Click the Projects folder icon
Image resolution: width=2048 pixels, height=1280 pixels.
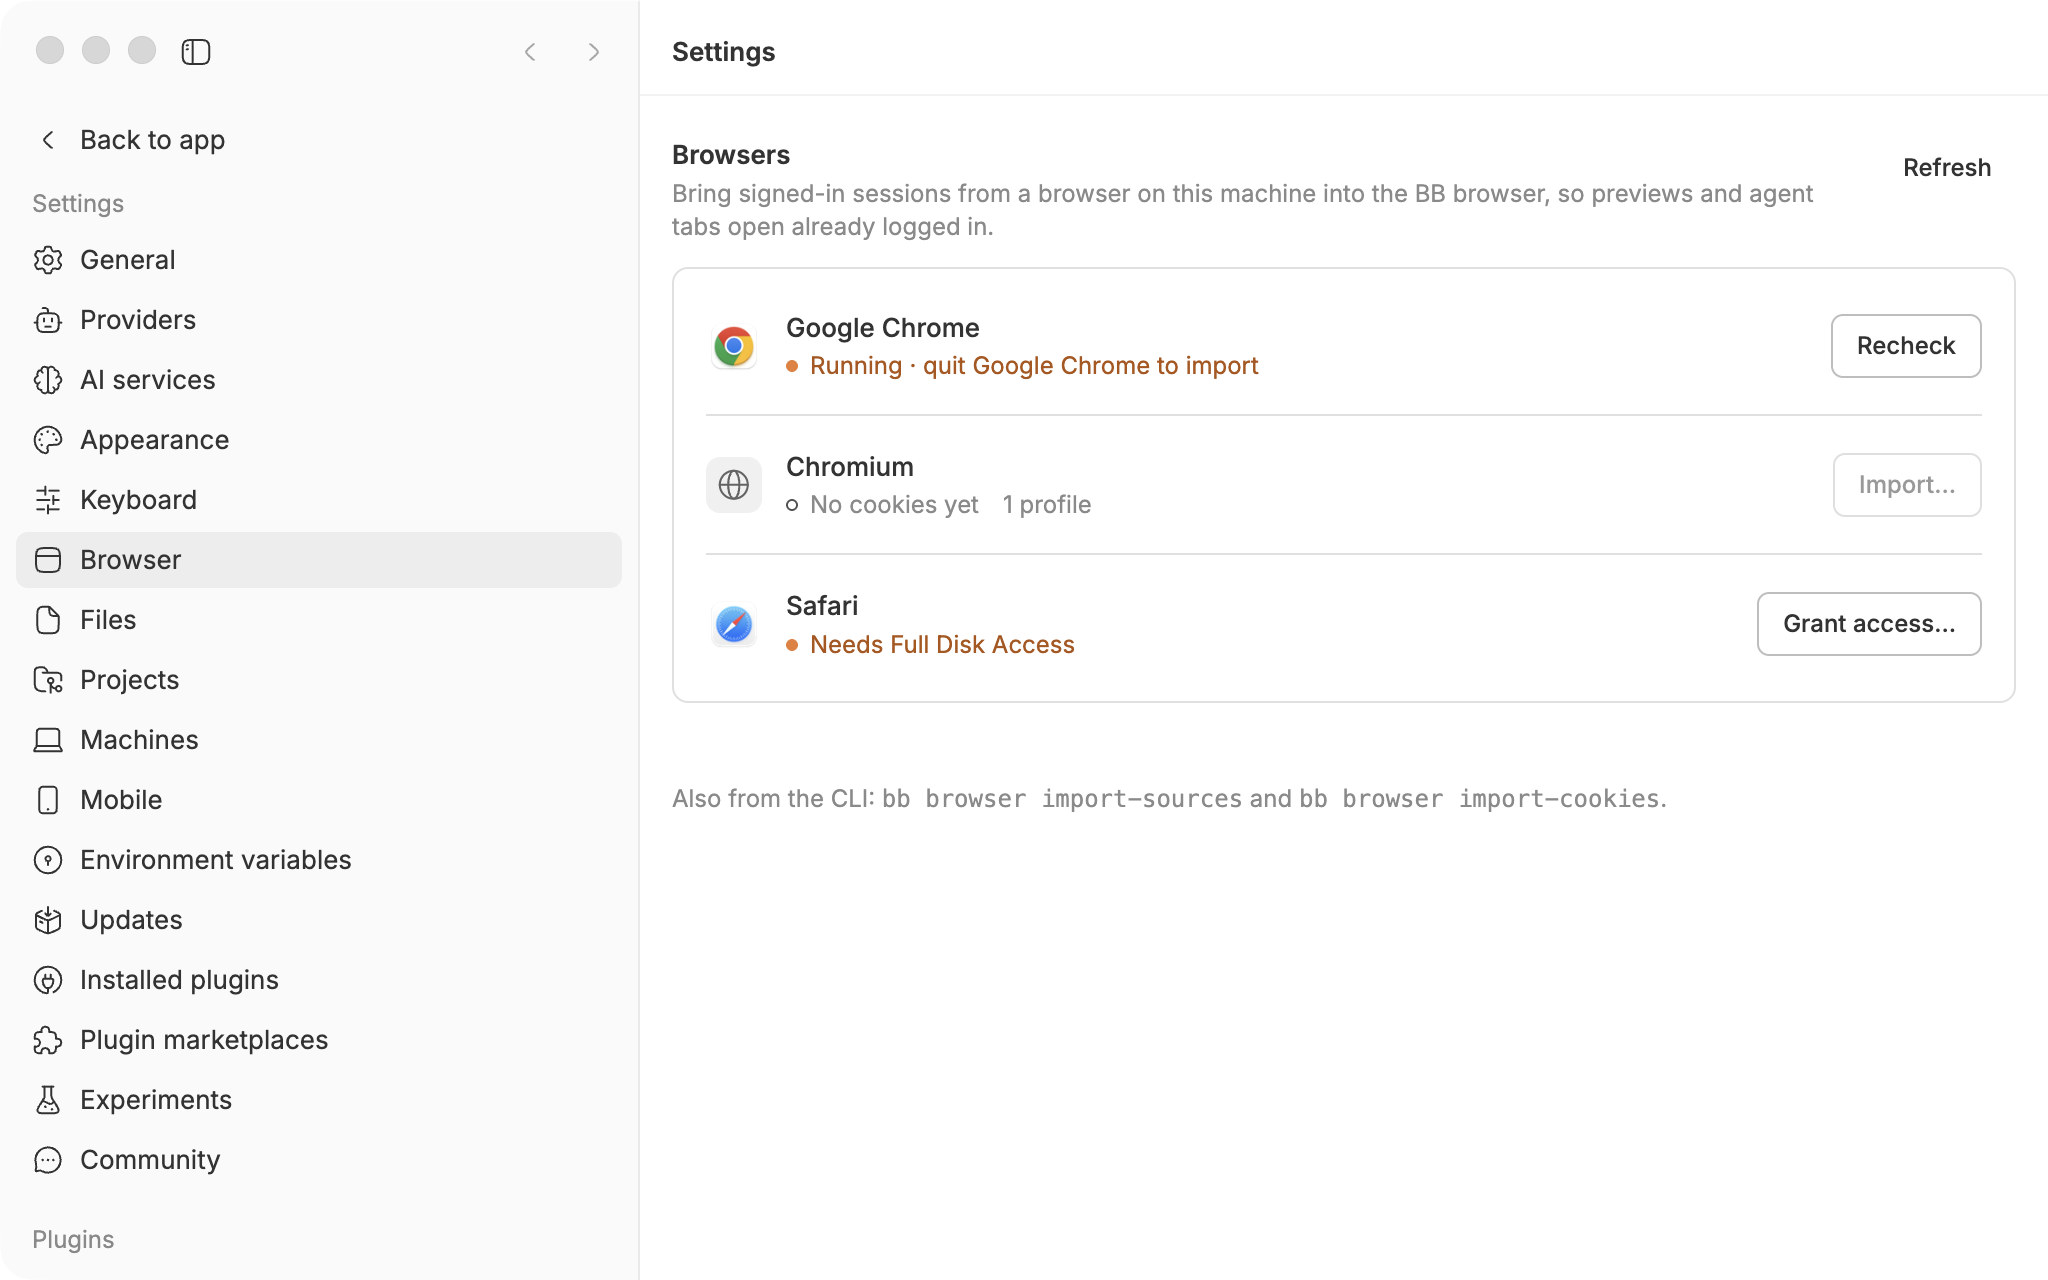(48, 680)
